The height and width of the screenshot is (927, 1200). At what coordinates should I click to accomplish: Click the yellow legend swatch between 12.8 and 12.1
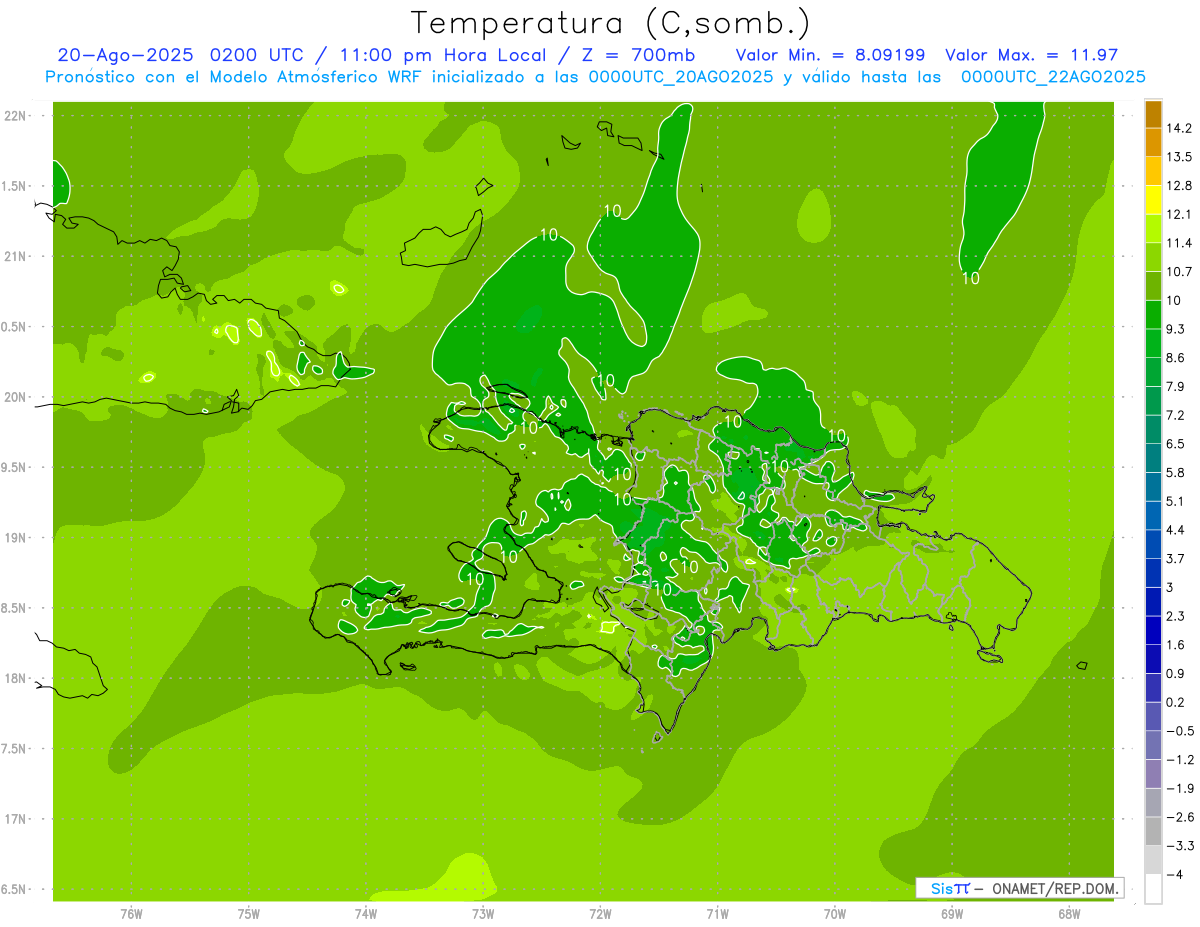pyautogui.click(x=1153, y=200)
